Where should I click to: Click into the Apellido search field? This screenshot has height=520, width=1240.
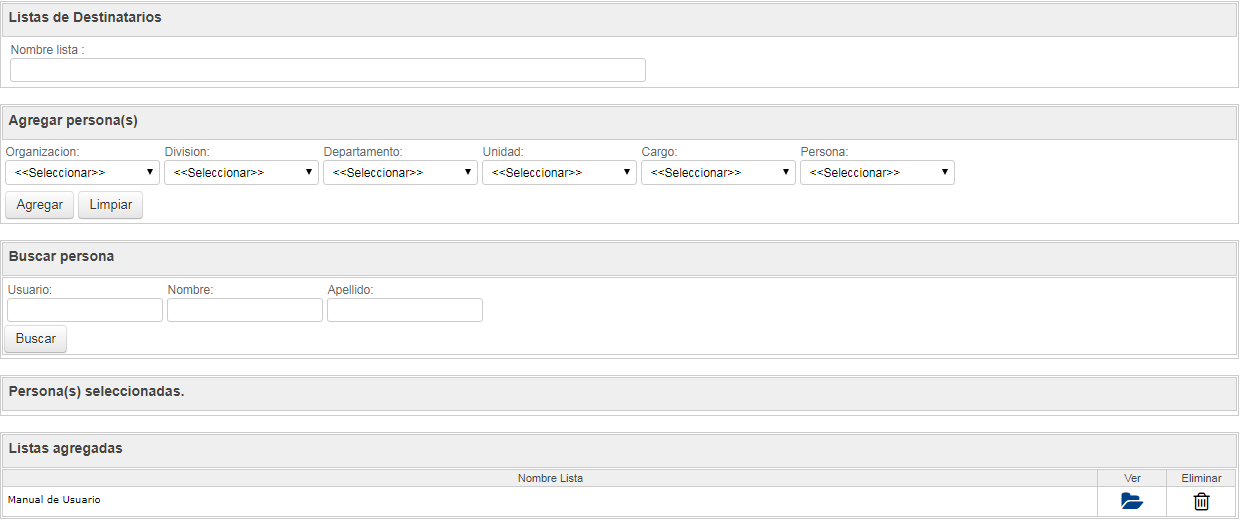[x=405, y=310]
